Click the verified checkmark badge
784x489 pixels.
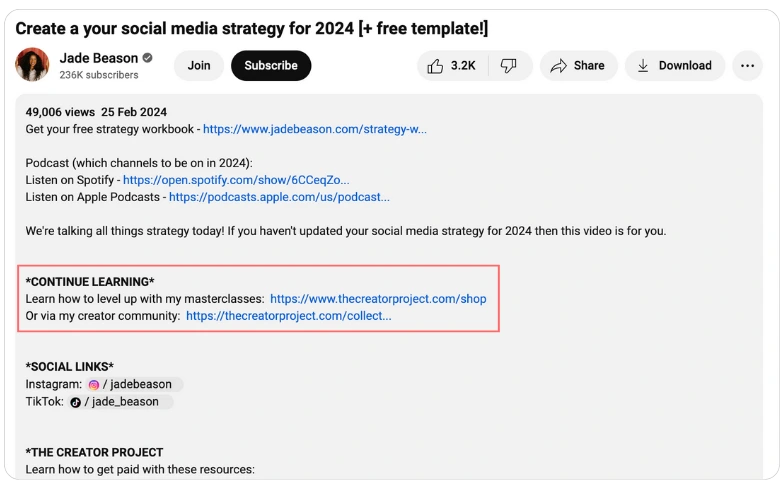(x=148, y=58)
